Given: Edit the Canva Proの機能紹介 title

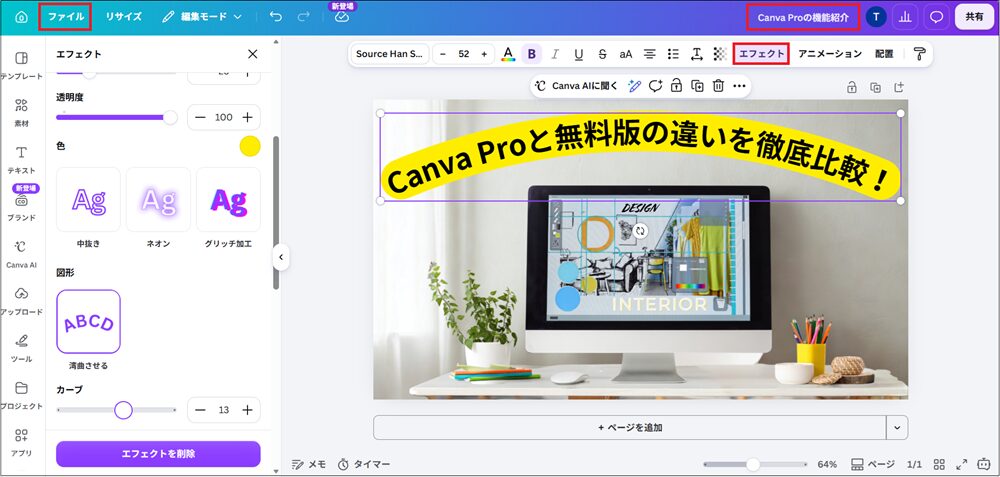Looking at the screenshot, I should [803, 17].
